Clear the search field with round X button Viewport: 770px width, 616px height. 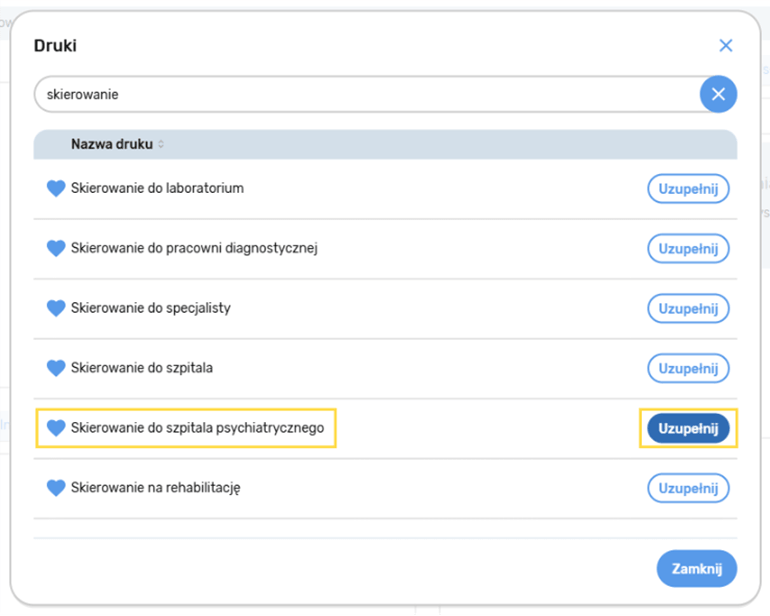(717, 94)
